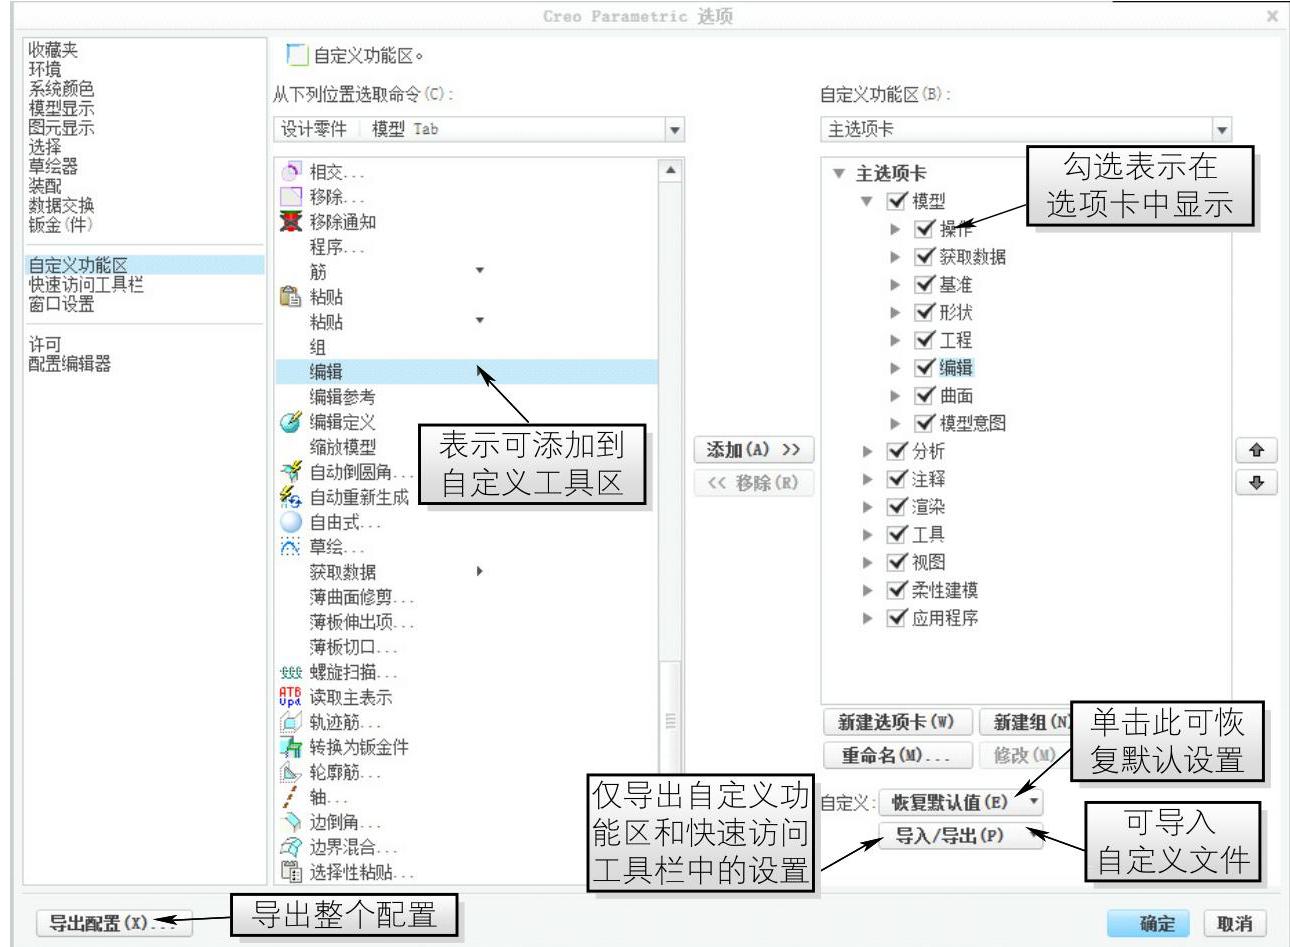Choose the 移除 remove command icon
Viewport: 1290px width, 947px height.
coord(290,197)
